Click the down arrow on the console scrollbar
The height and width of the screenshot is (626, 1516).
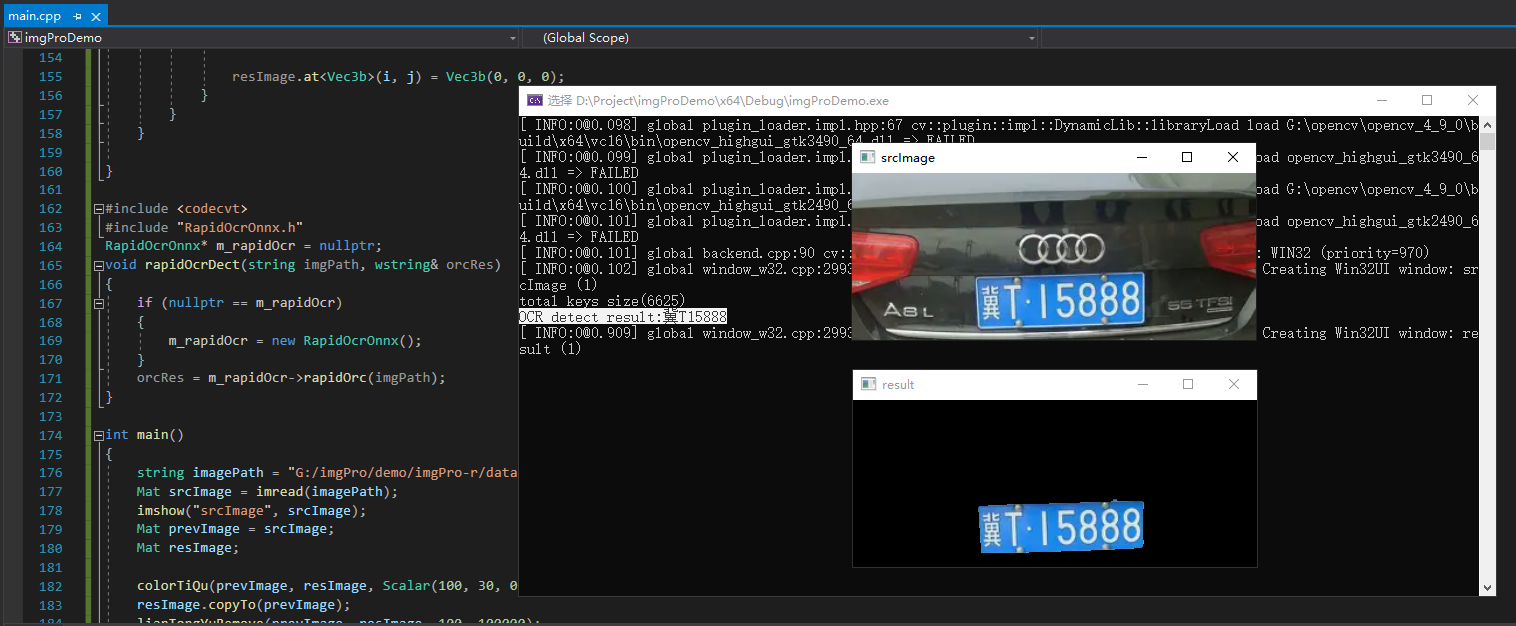click(x=1487, y=586)
